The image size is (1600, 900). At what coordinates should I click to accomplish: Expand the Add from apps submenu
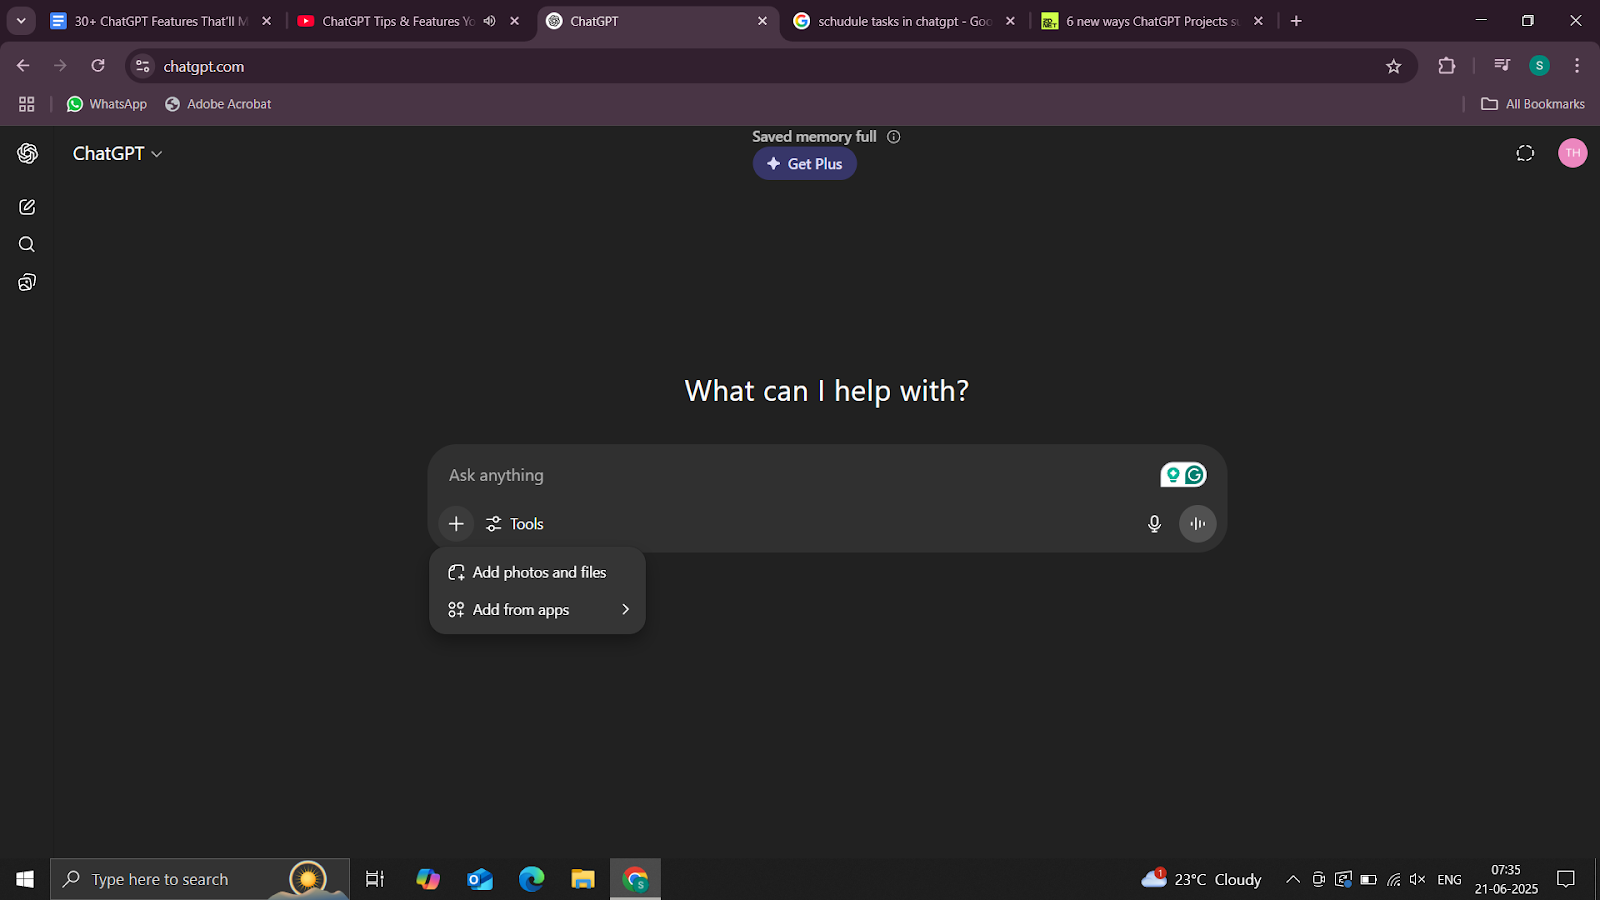pyautogui.click(x=537, y=610)
